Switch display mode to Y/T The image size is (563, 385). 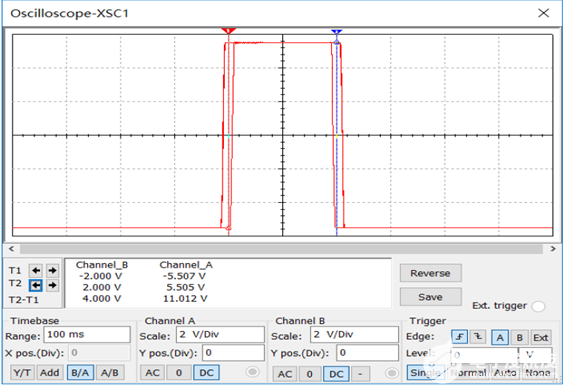coord(22,373)
